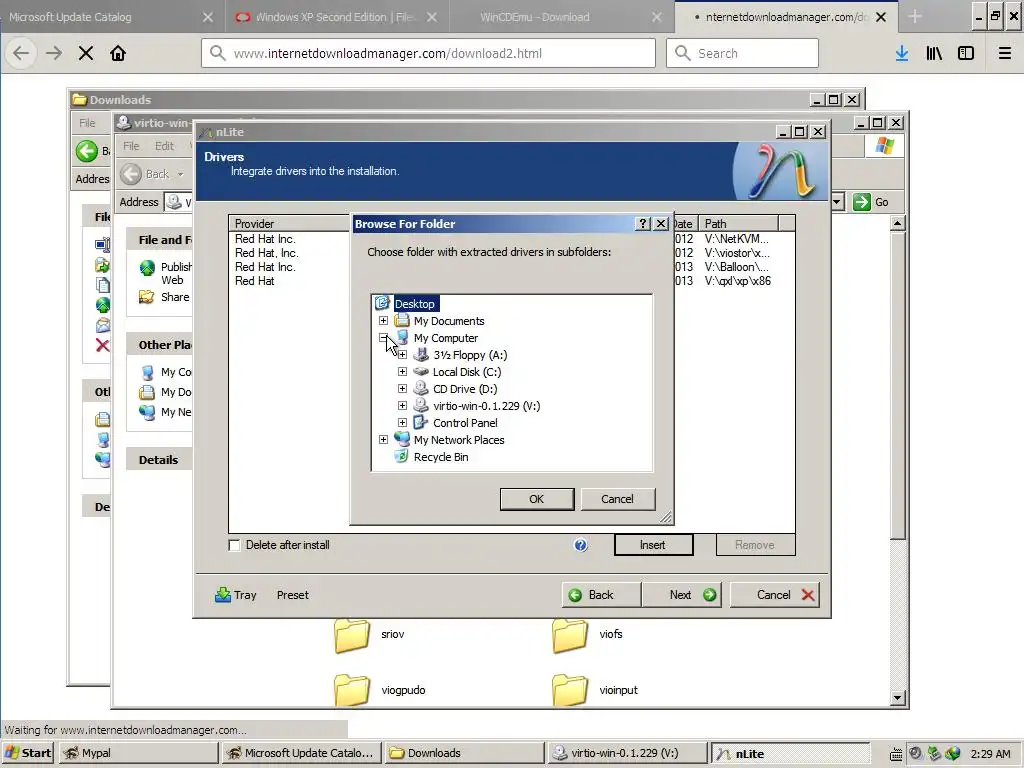This screenshot has height=768, width=1024.
Task: Go Back in nLite wizard
Action: click(x=601, y=595)
